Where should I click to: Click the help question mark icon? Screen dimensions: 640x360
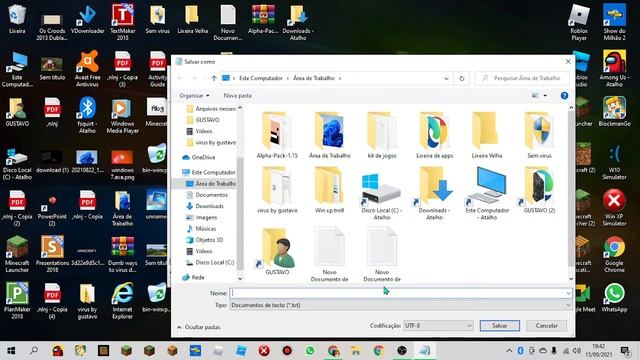(x=564, y=96)
